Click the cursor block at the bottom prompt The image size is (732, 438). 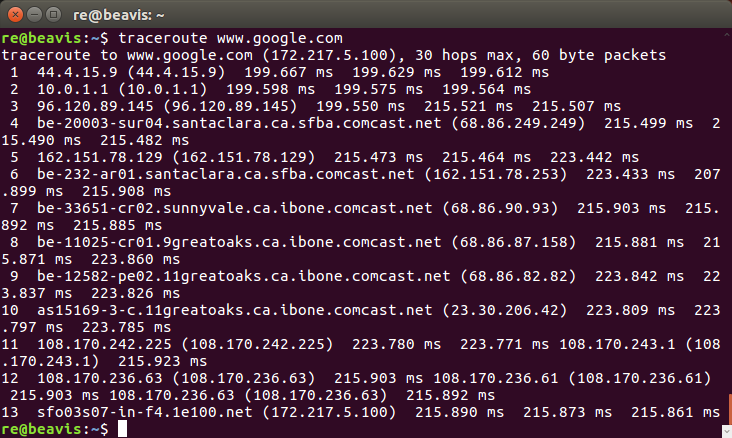122,429
